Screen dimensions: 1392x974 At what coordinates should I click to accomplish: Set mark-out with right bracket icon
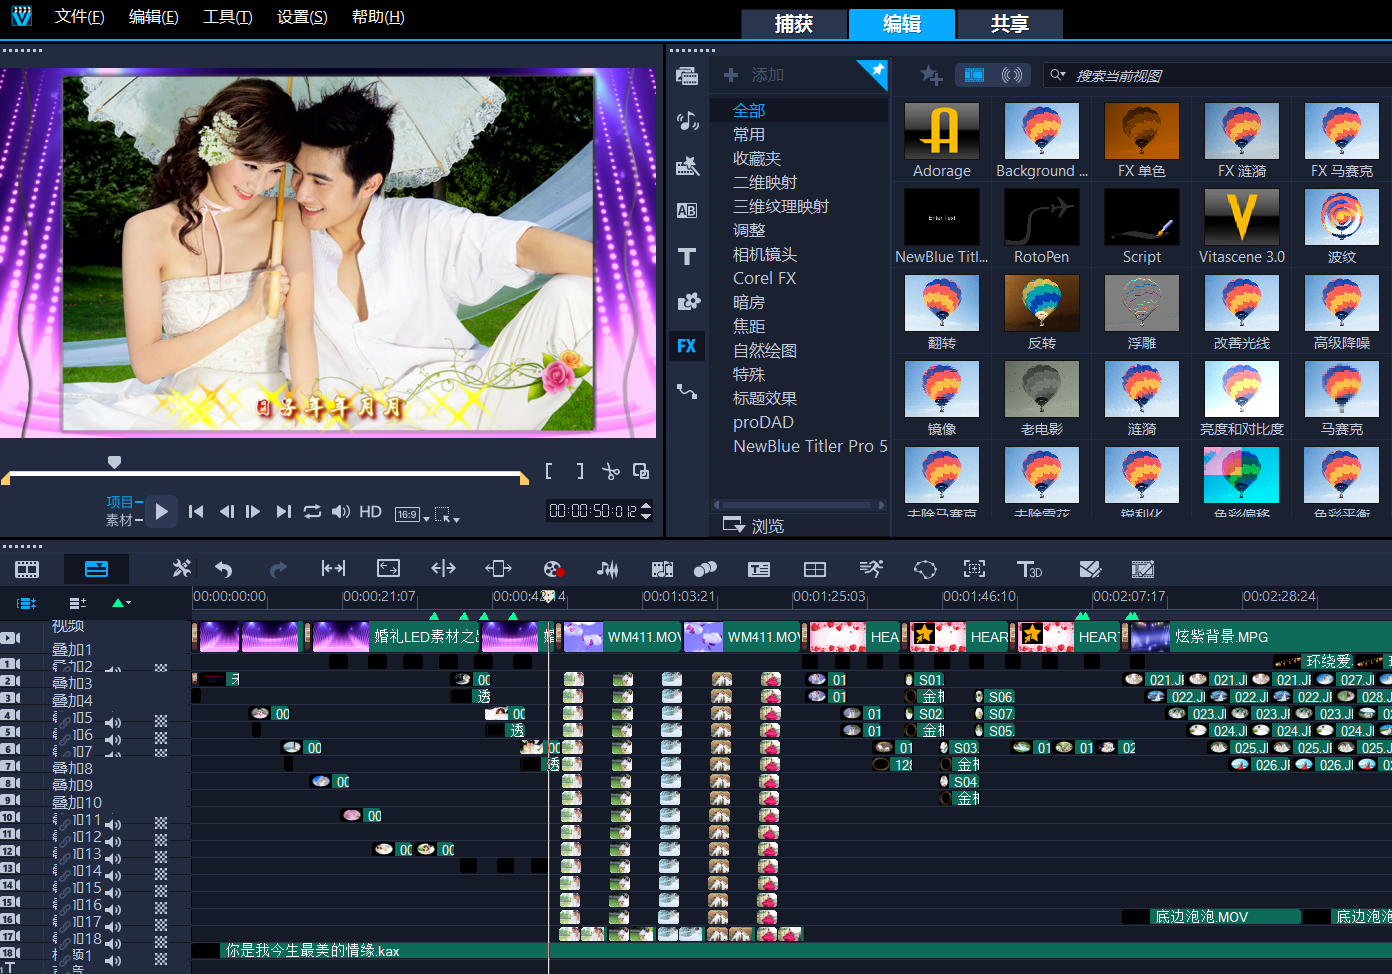click(x=580, y=471)
